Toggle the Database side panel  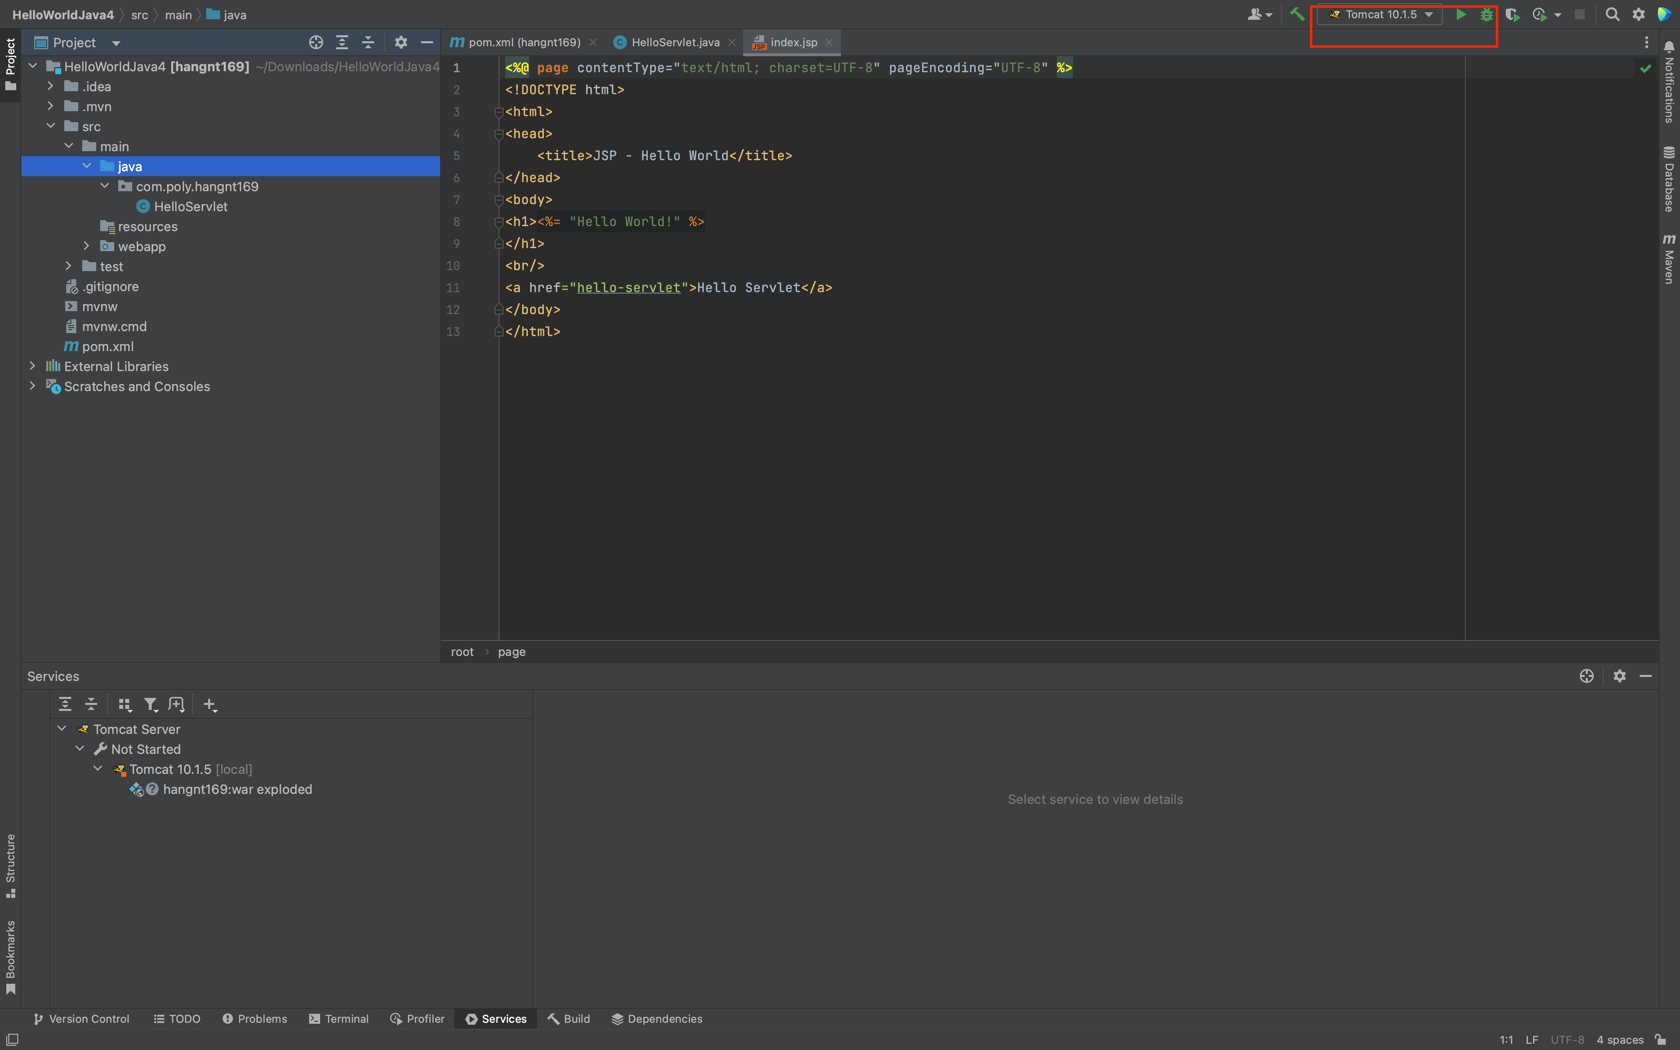click(x=1669, y=179)
